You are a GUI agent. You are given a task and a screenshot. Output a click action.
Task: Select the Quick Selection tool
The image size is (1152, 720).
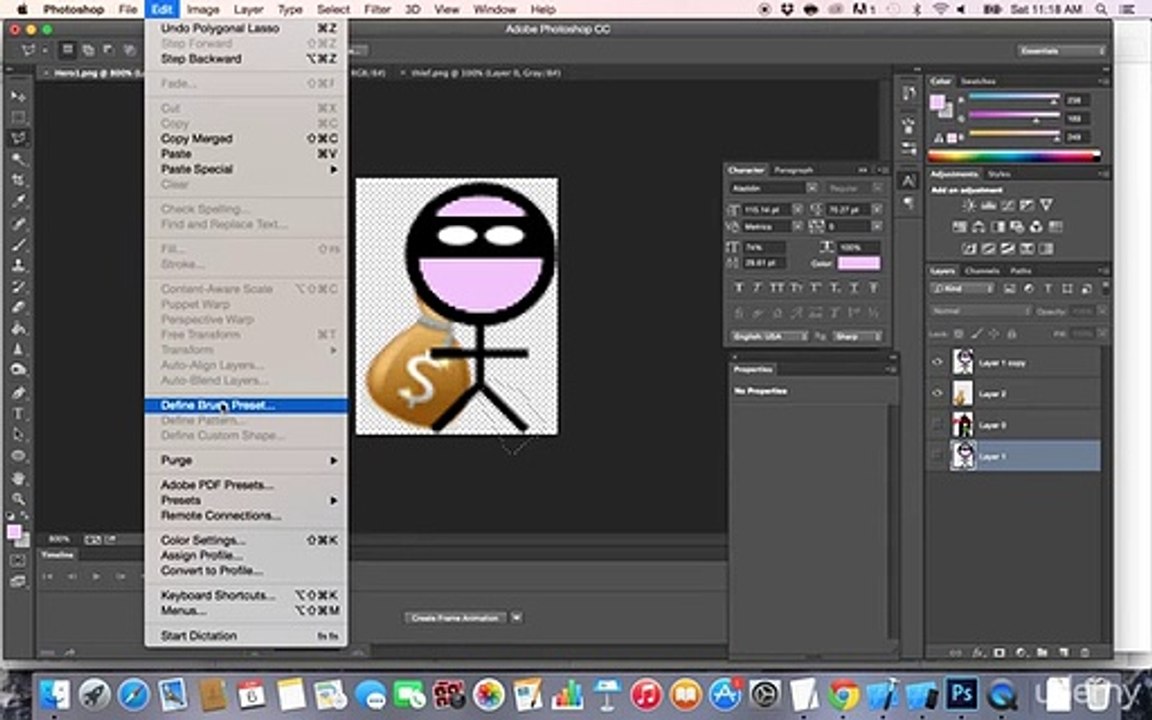pyautogui.click(x=18, y=159)
